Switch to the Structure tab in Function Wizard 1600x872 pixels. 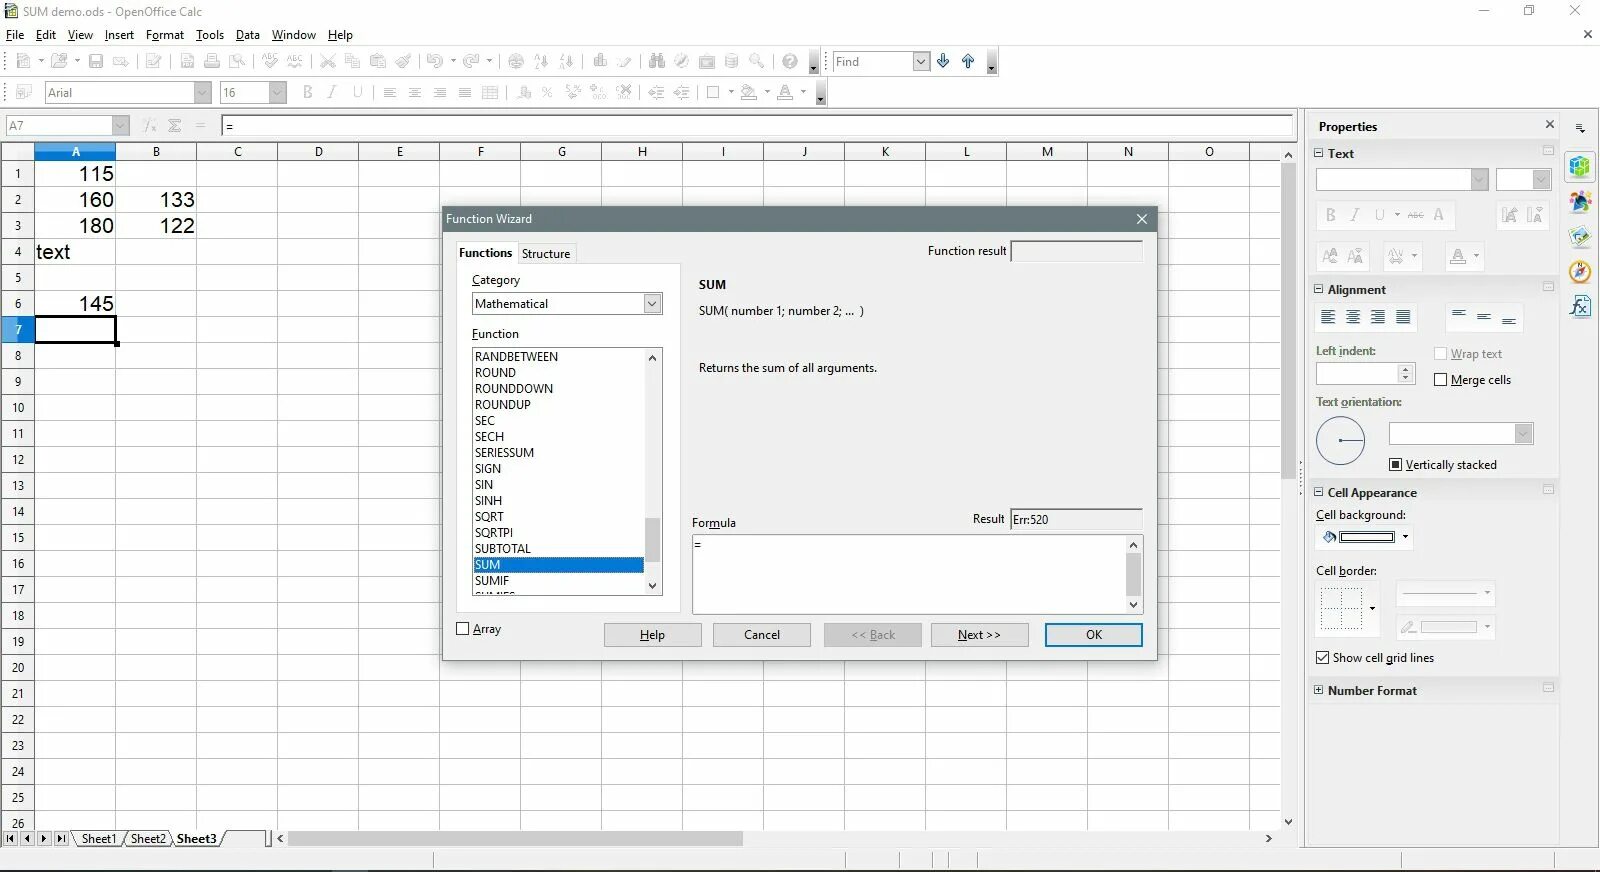click(x=546, y=254)
